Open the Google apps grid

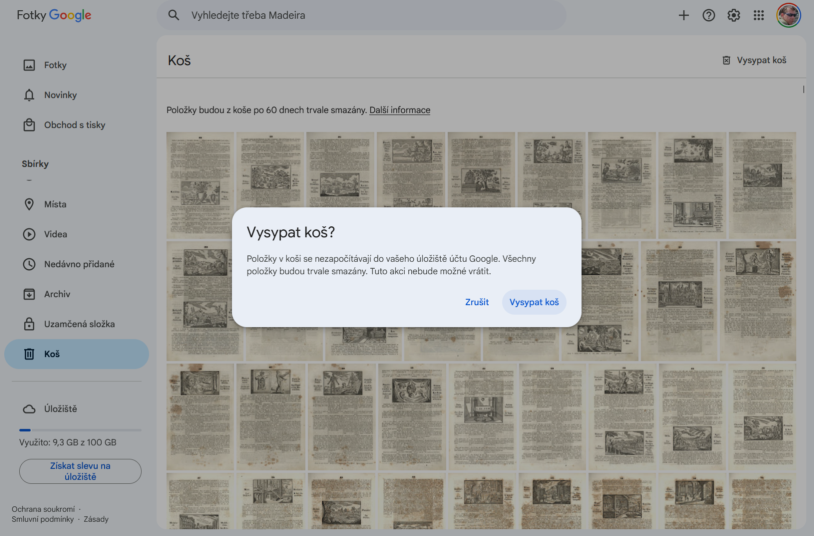pyautogui.click(x=758, y=15)
